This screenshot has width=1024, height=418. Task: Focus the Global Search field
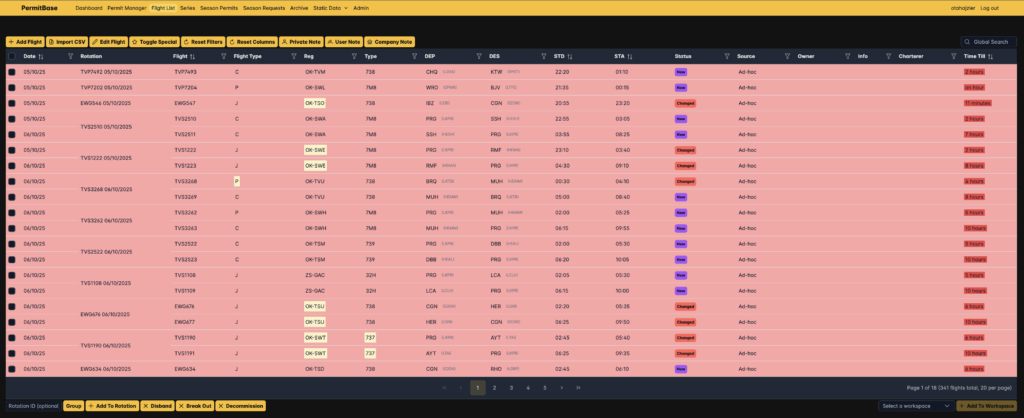(x=992, y=42)
